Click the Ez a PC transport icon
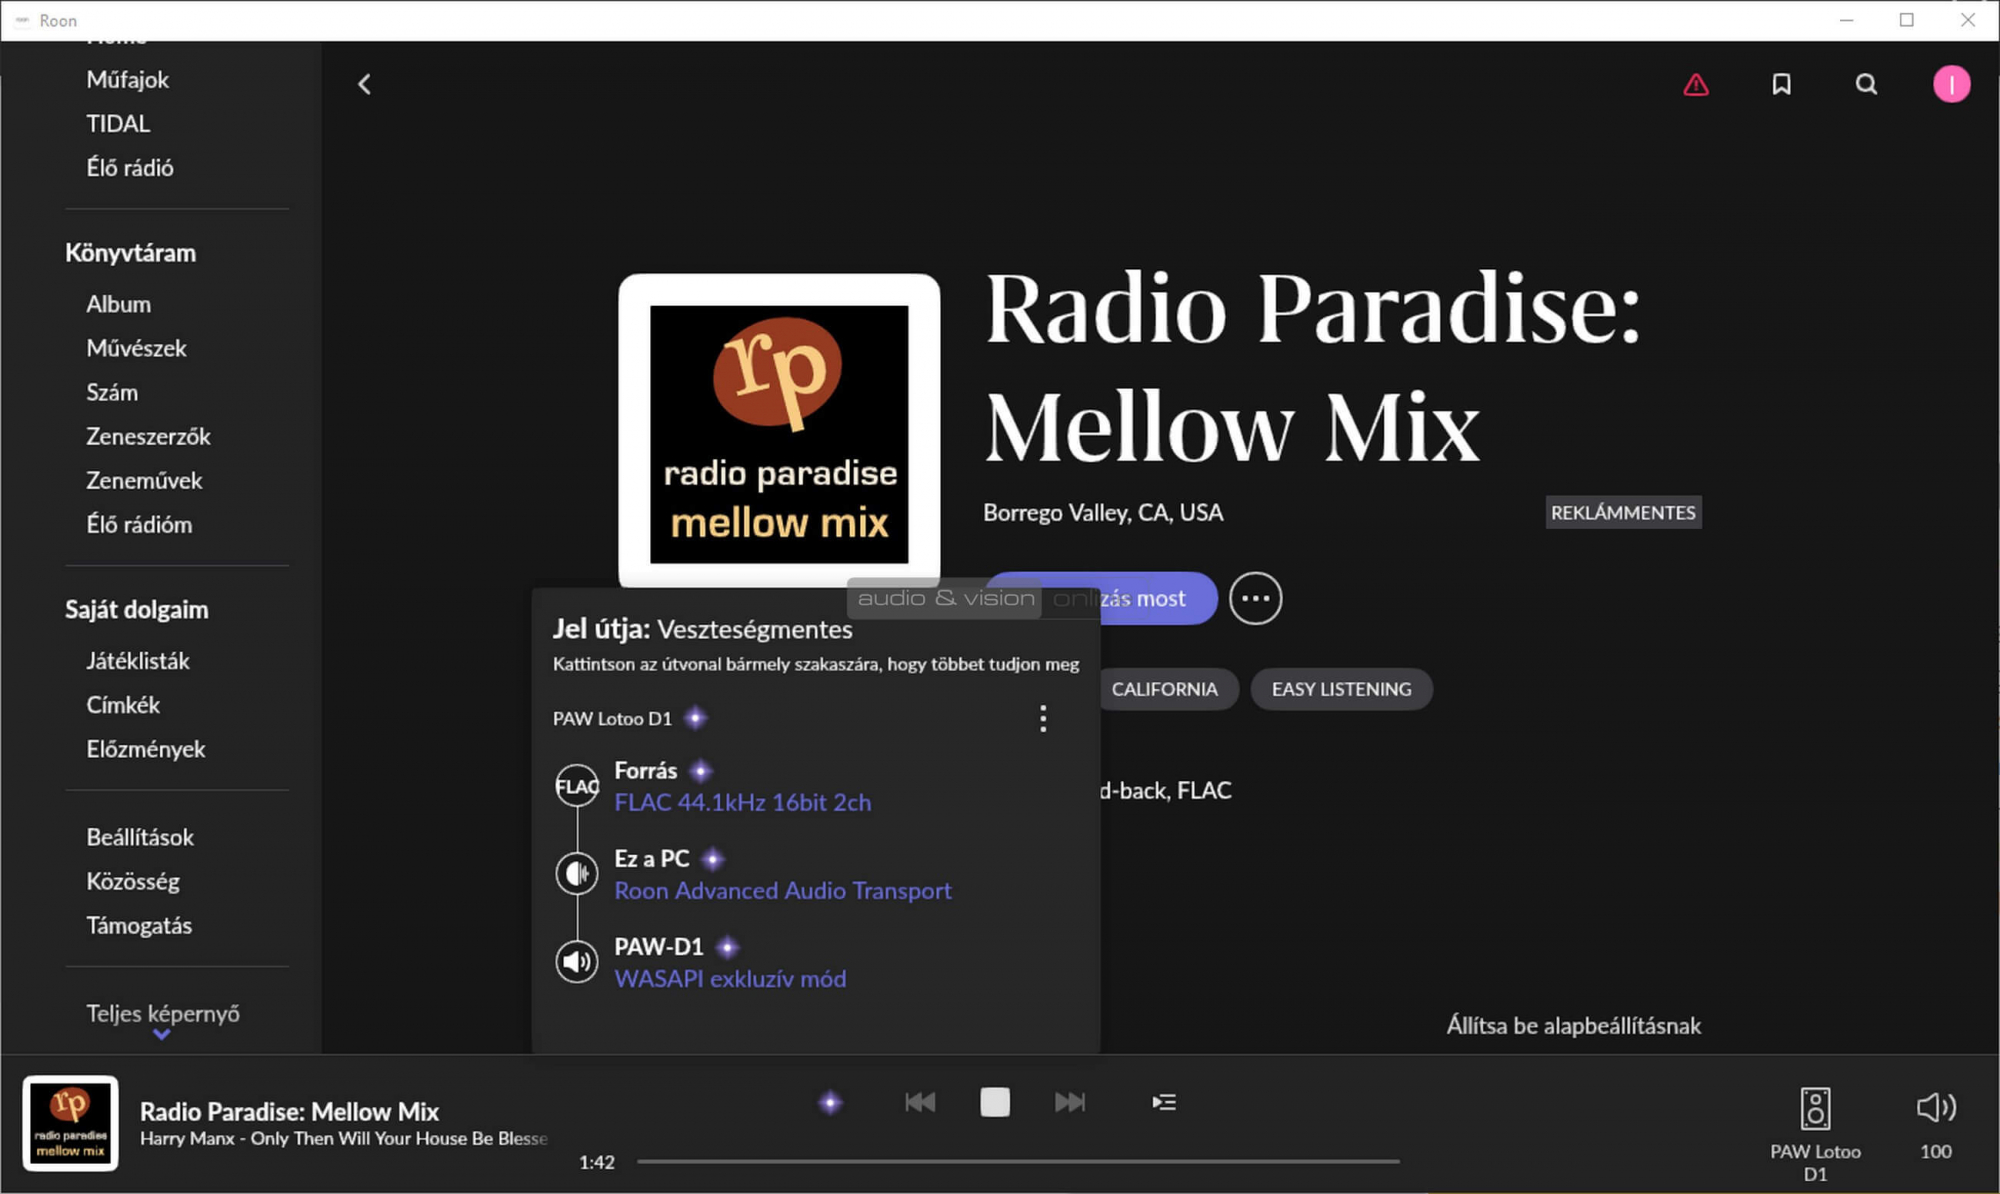The width and height of the screenshot is (2000, 1194). (577, 874)
